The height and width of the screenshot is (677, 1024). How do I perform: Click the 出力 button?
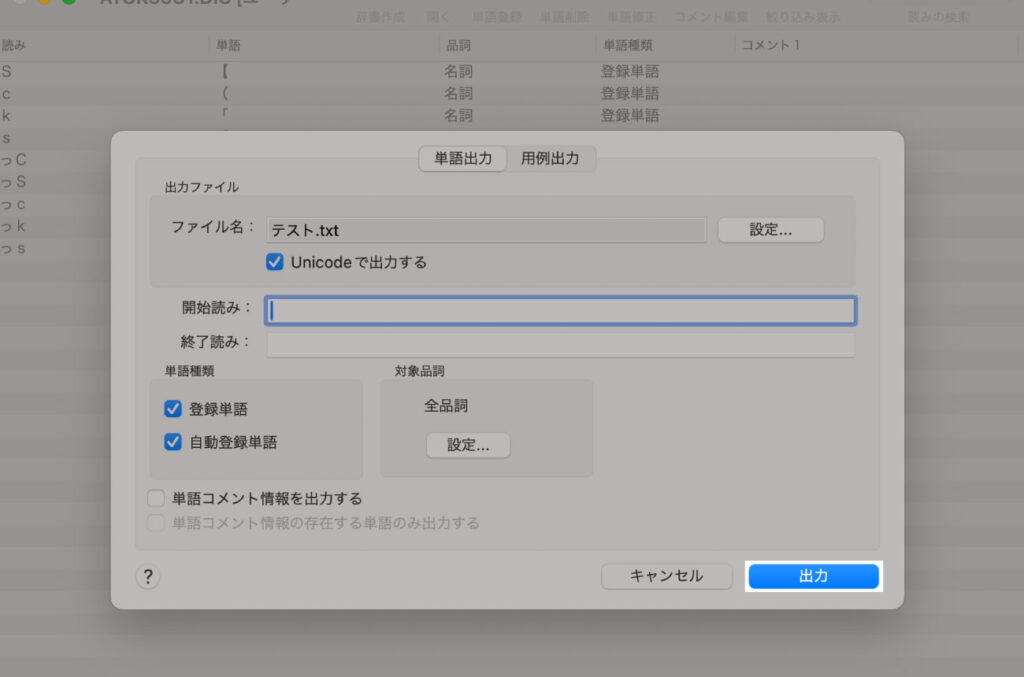pyautogui.click(x=813, y=576)
